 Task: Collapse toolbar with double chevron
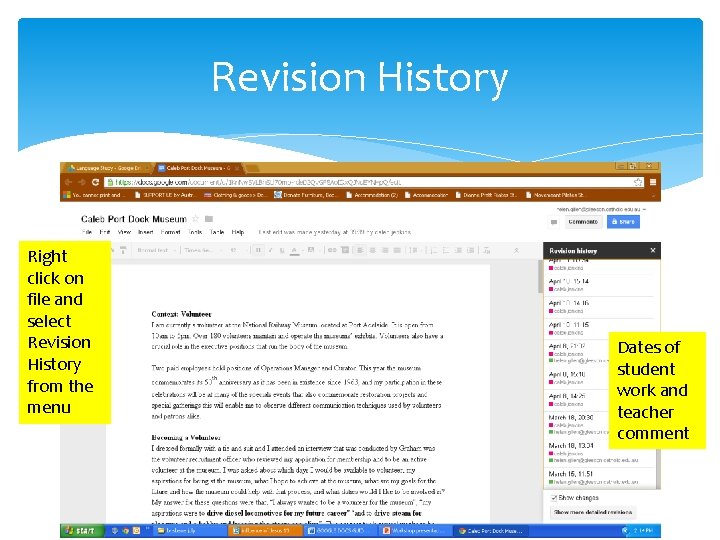tap(516, 250)
